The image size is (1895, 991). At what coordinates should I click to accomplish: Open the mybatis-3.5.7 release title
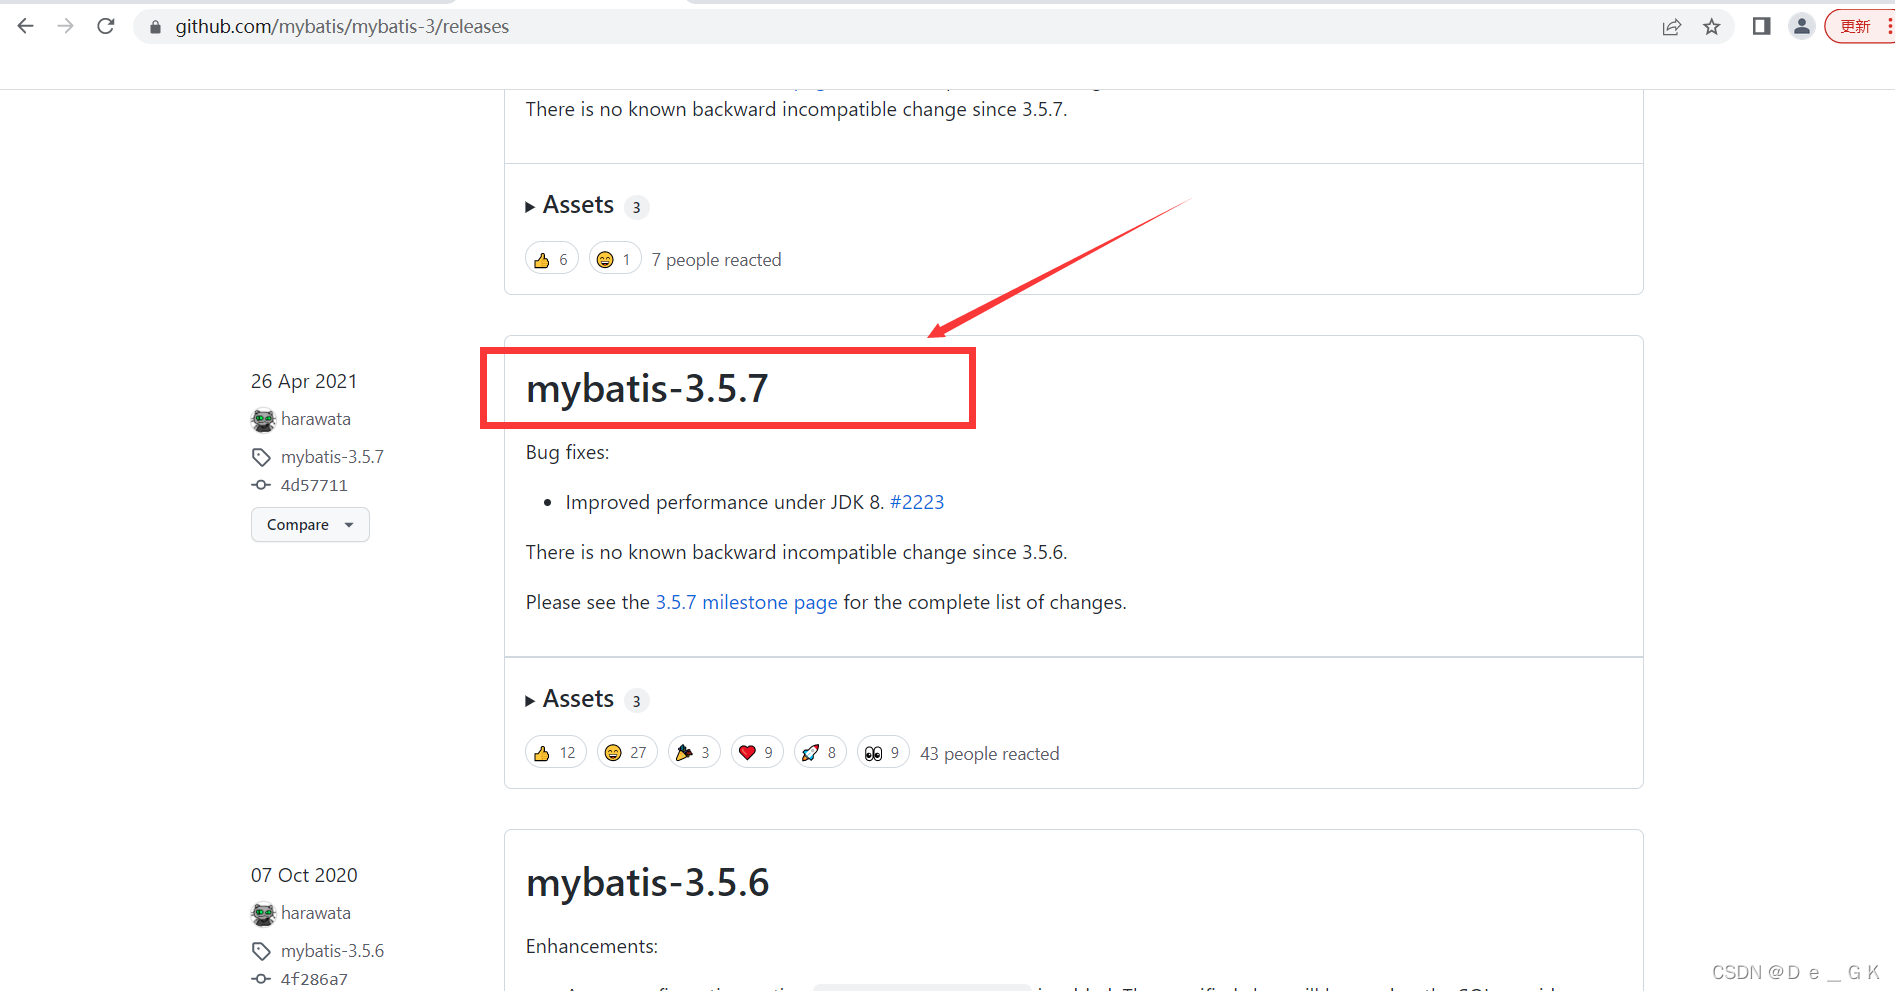647,388
